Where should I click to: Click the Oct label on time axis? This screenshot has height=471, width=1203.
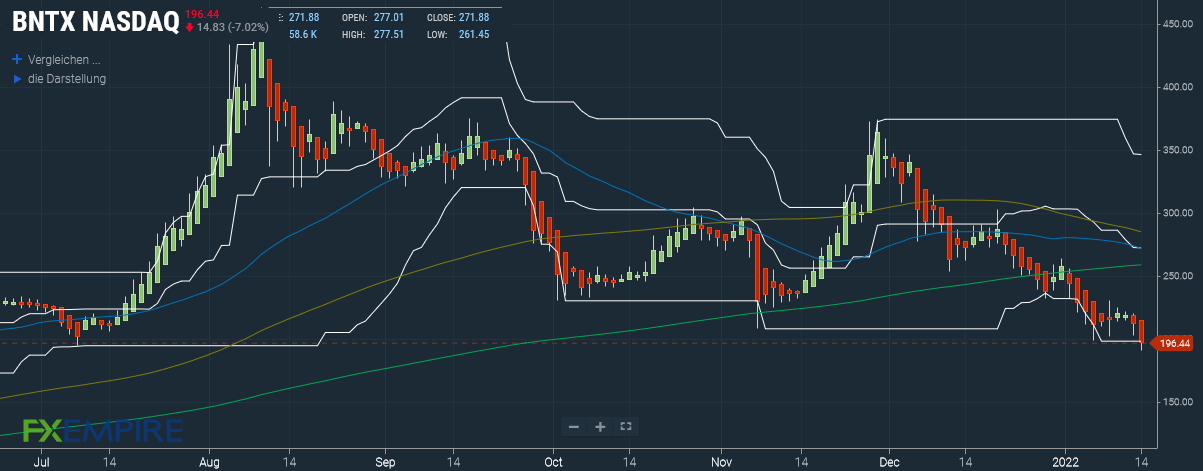pyautogui.click(x=552, y=463)
